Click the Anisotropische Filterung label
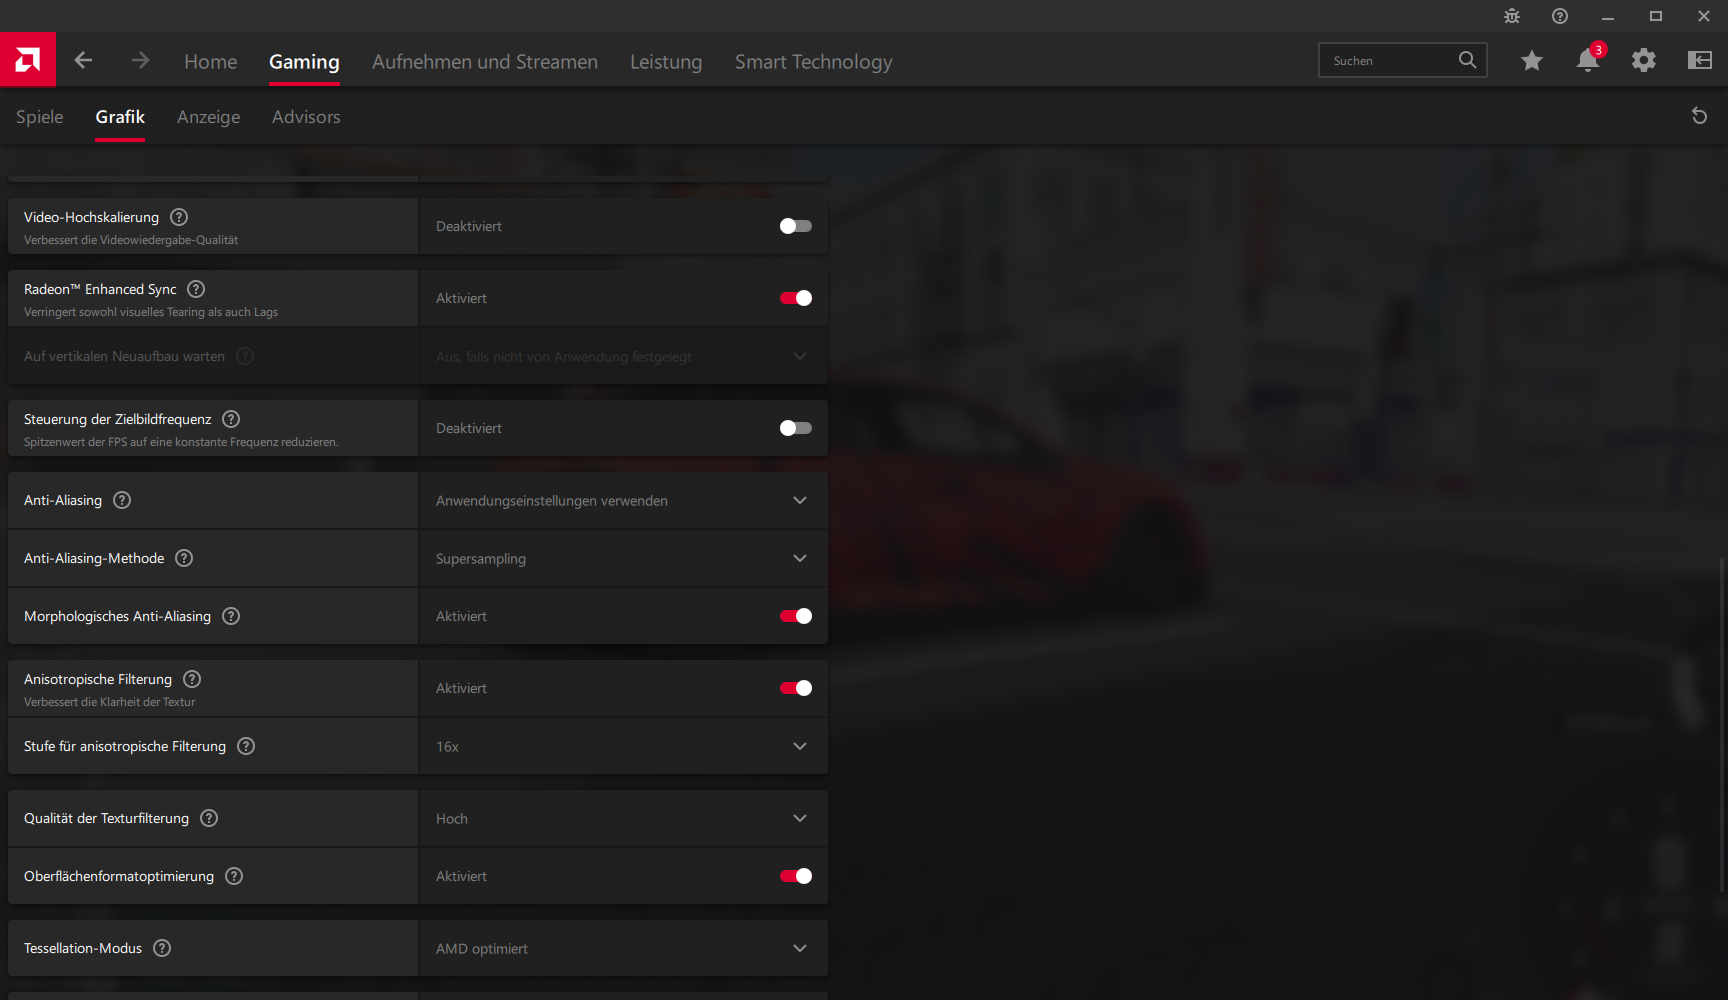The height and width of the screenshot is (1000, 1728). pyautogui.click(x=98, y=679)
